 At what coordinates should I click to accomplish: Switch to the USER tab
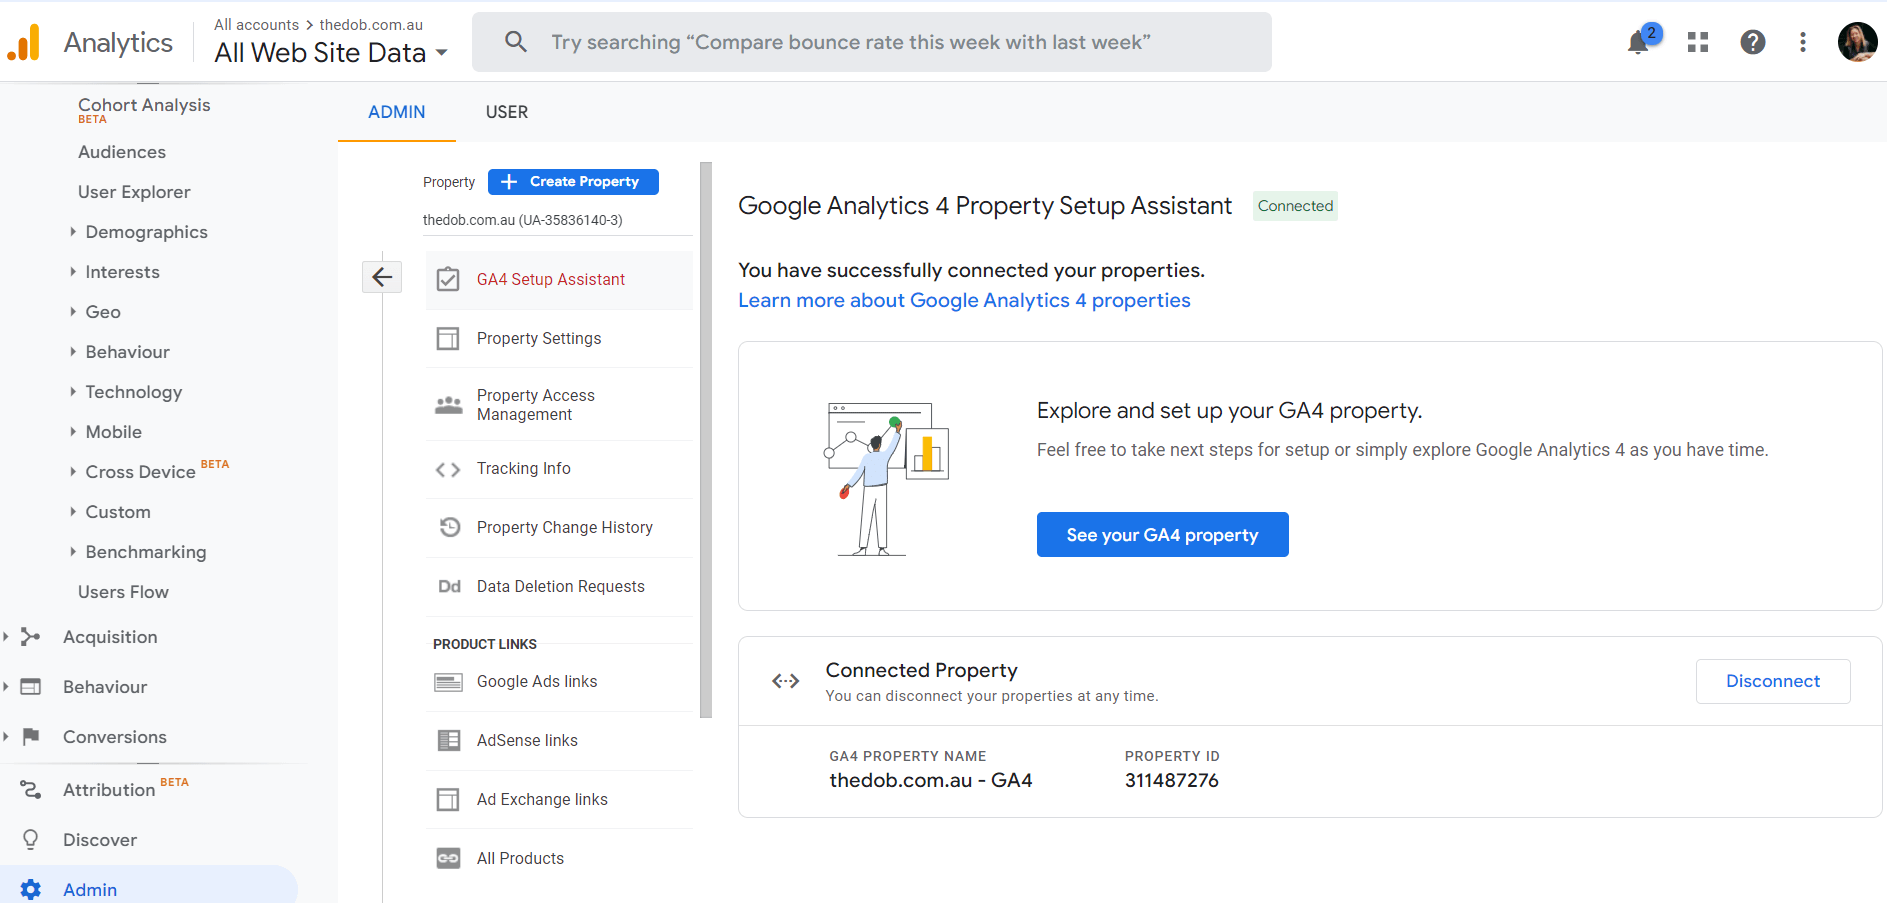507,112
